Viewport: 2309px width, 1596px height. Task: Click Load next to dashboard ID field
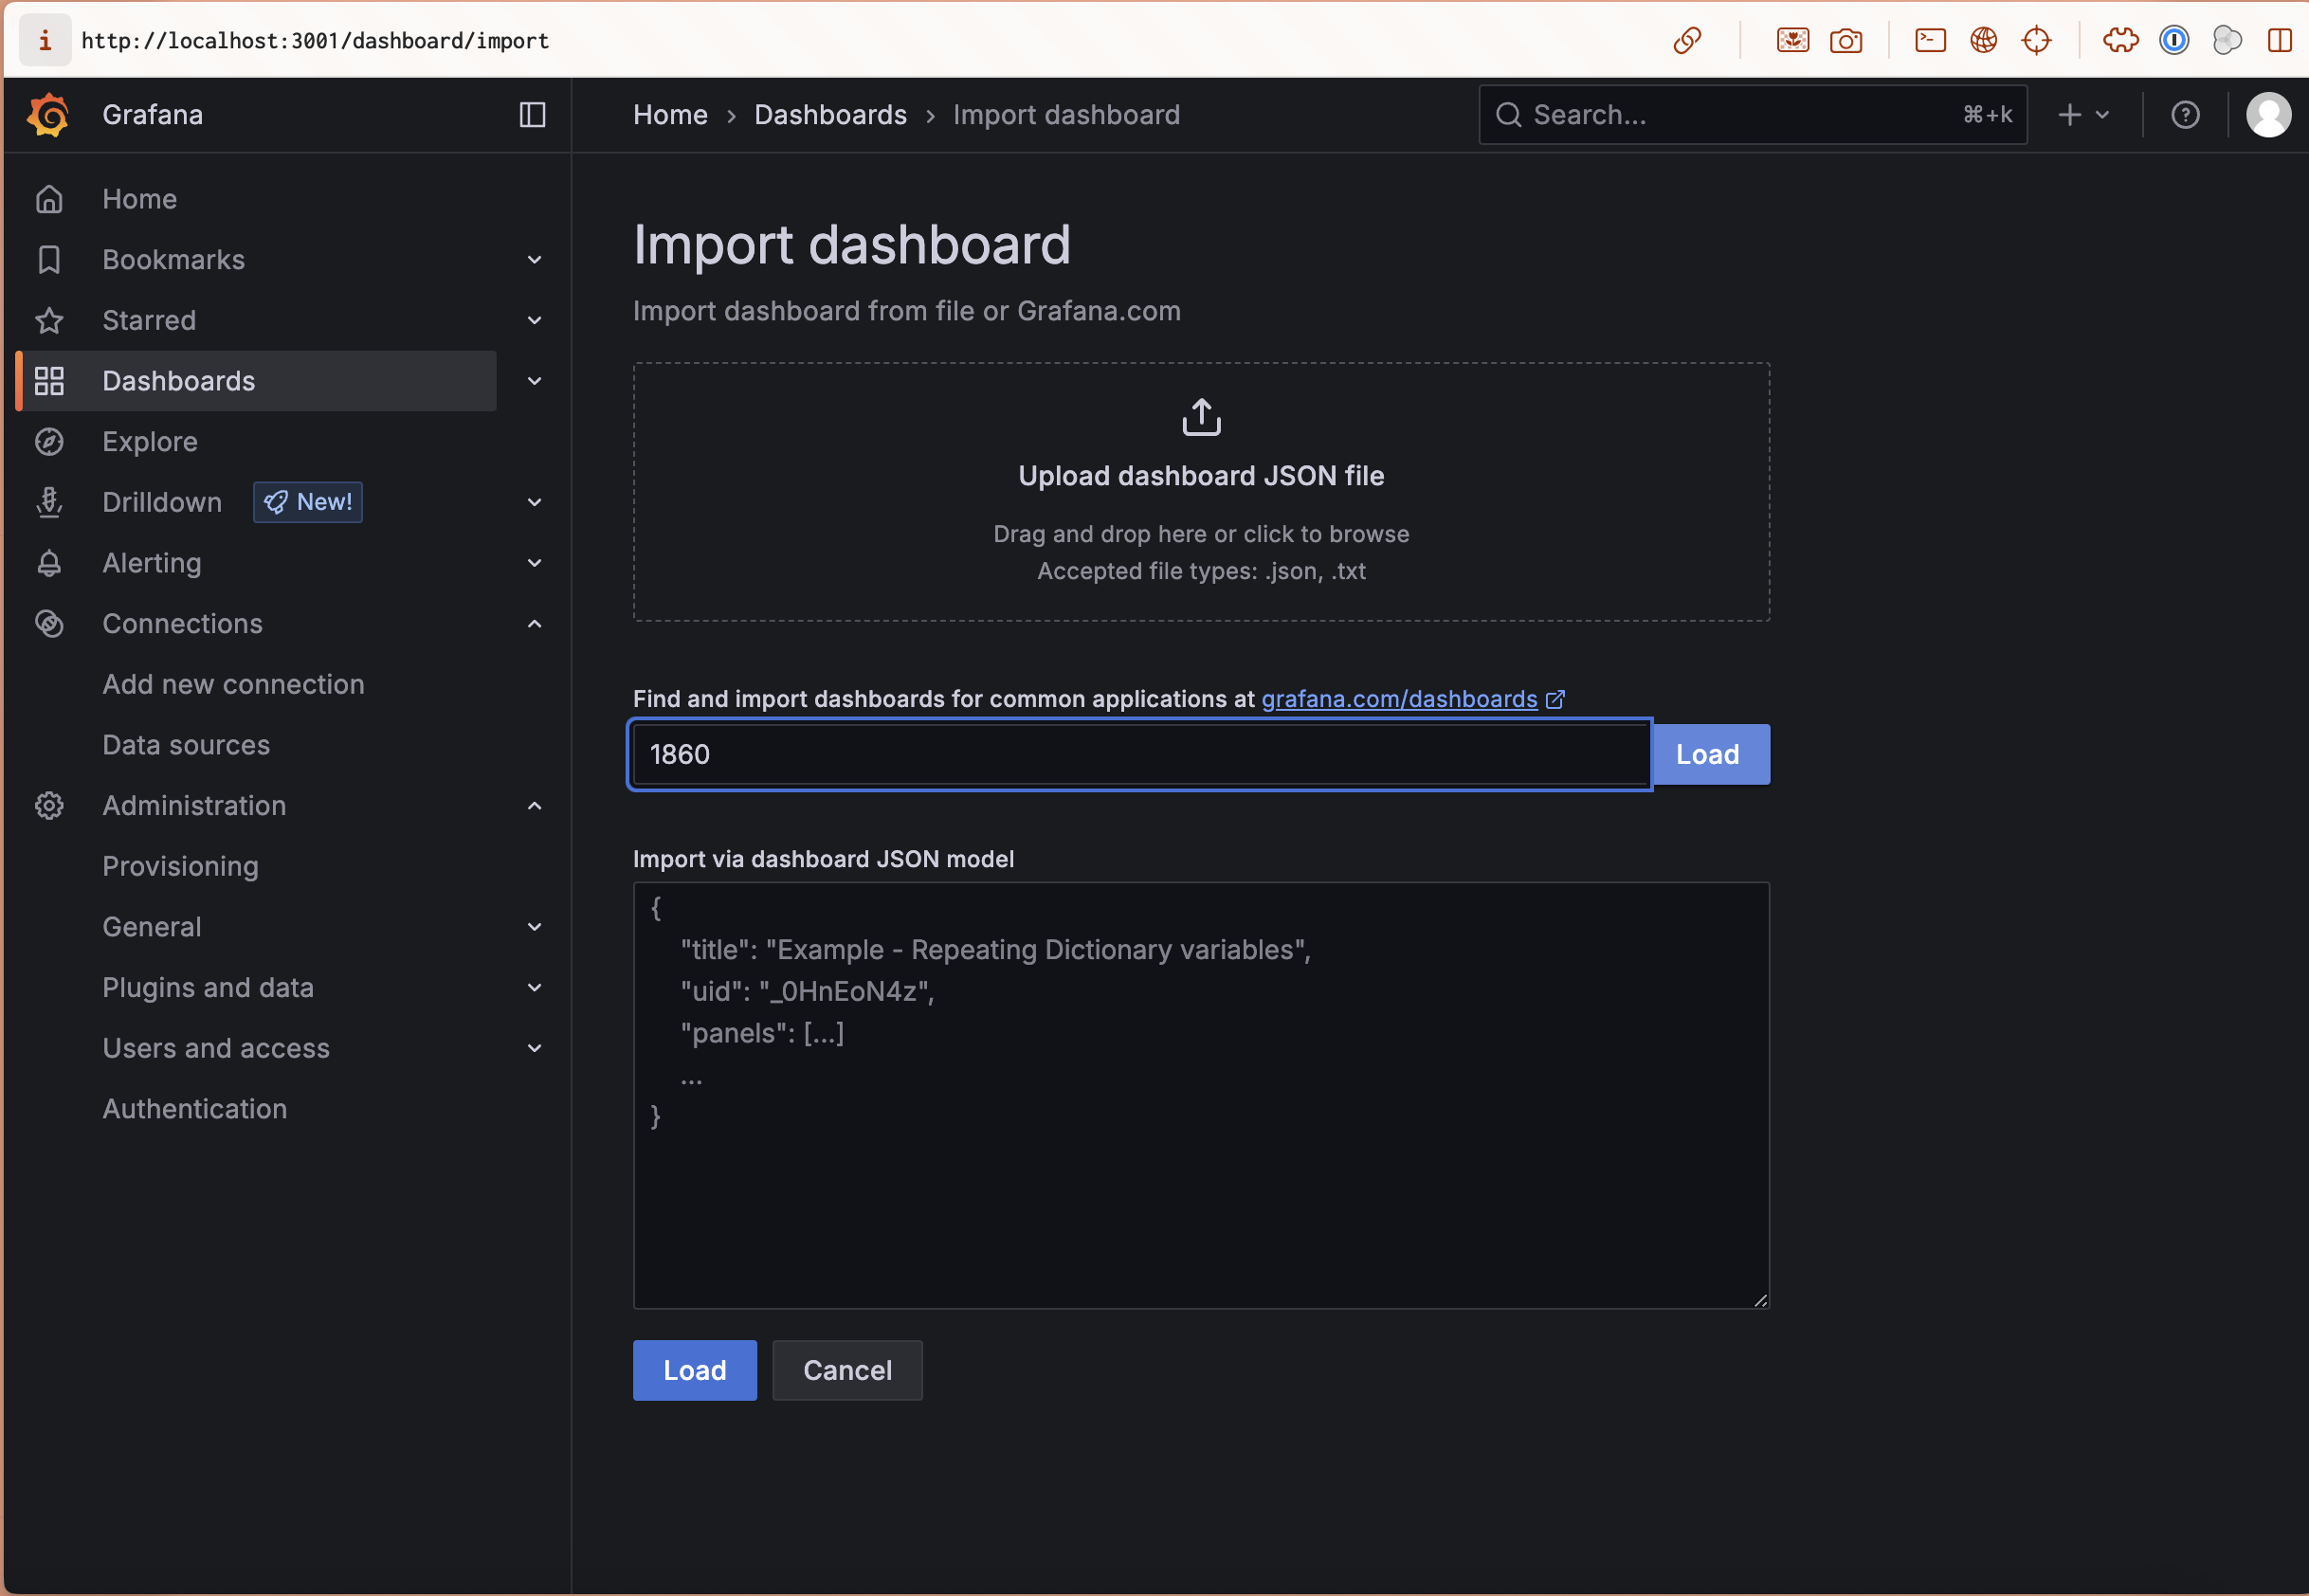click(x=1710, y=755)
